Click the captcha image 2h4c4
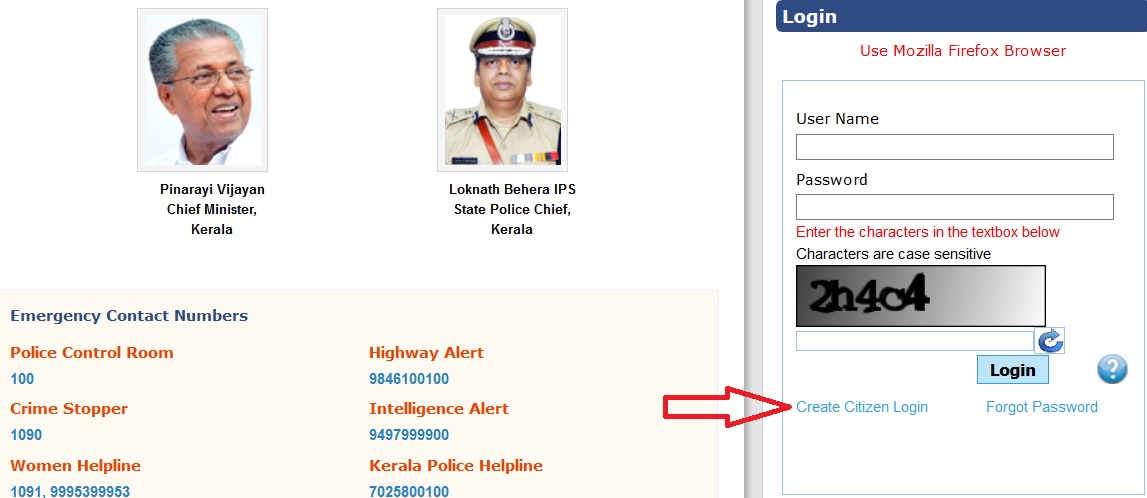The height and width of the screenshot is (498, 1147). pyautogui.click(x=921, y=295)
